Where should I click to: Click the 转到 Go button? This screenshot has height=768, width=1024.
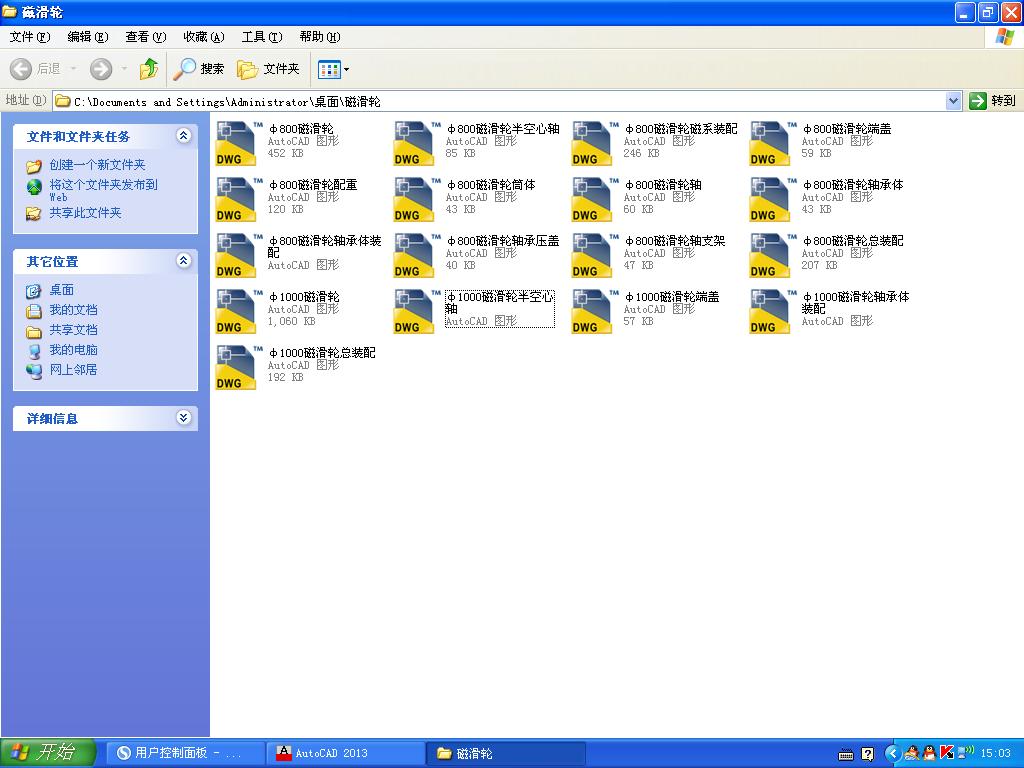pyautogui.click(x=992, y=101)
